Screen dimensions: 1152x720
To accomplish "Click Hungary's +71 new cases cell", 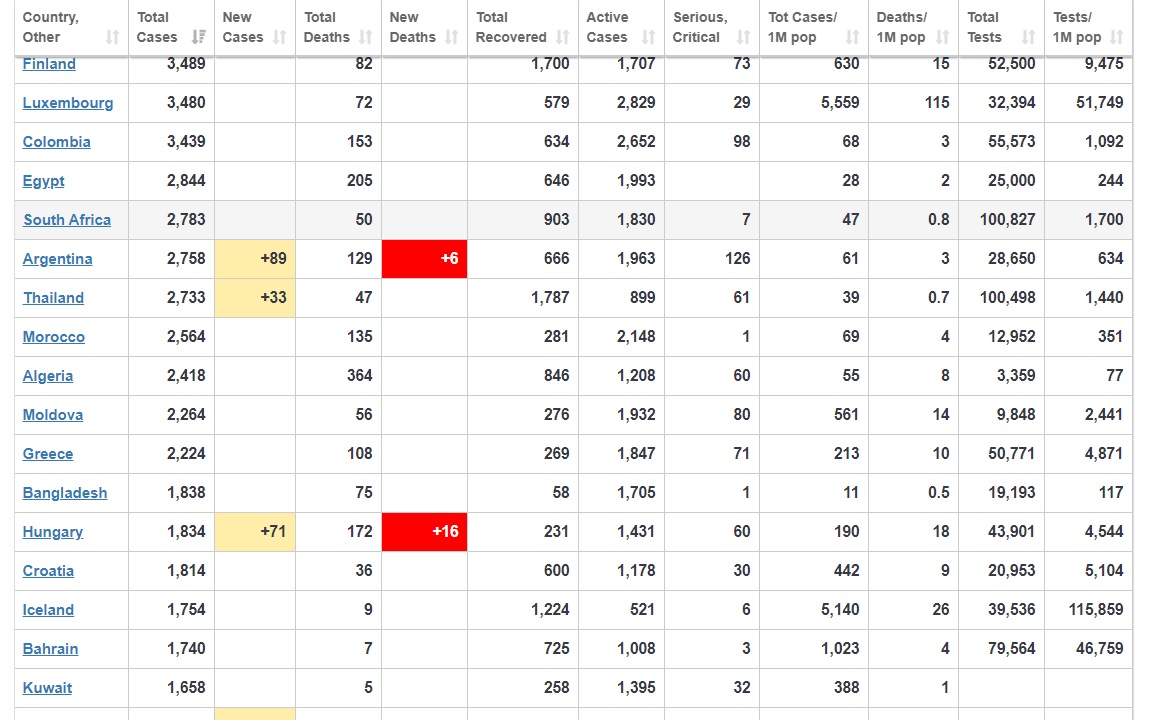I will click(255, 531).
